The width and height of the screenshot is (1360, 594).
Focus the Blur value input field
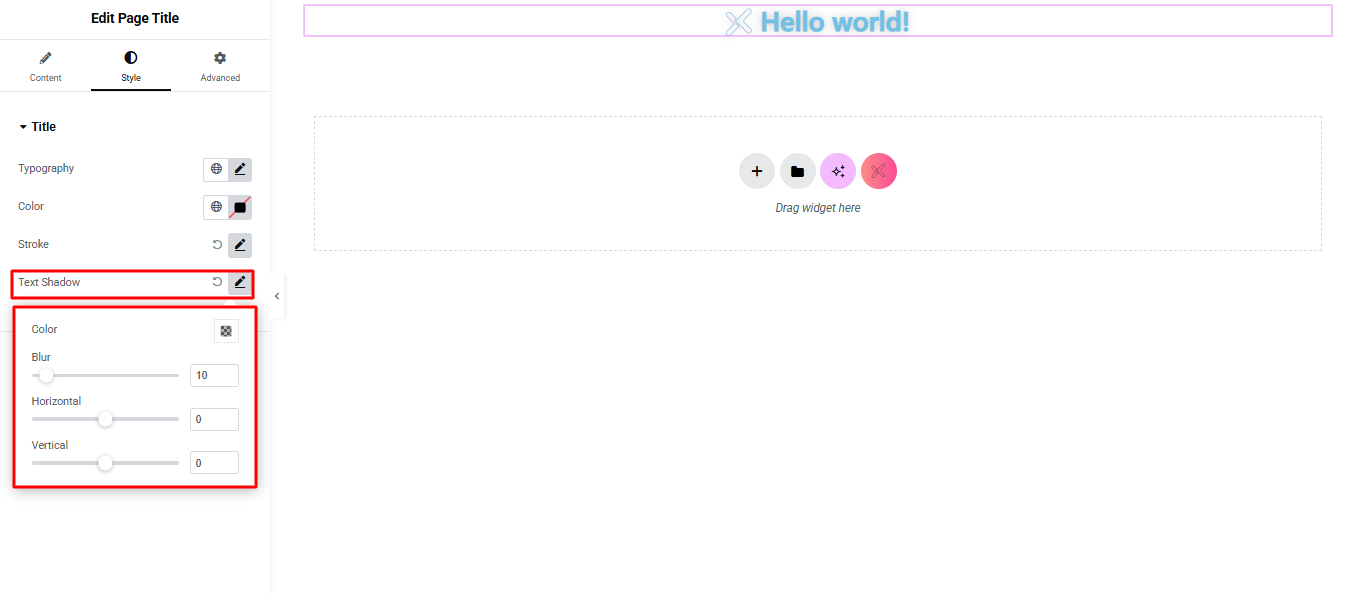(x=214, y=376)
